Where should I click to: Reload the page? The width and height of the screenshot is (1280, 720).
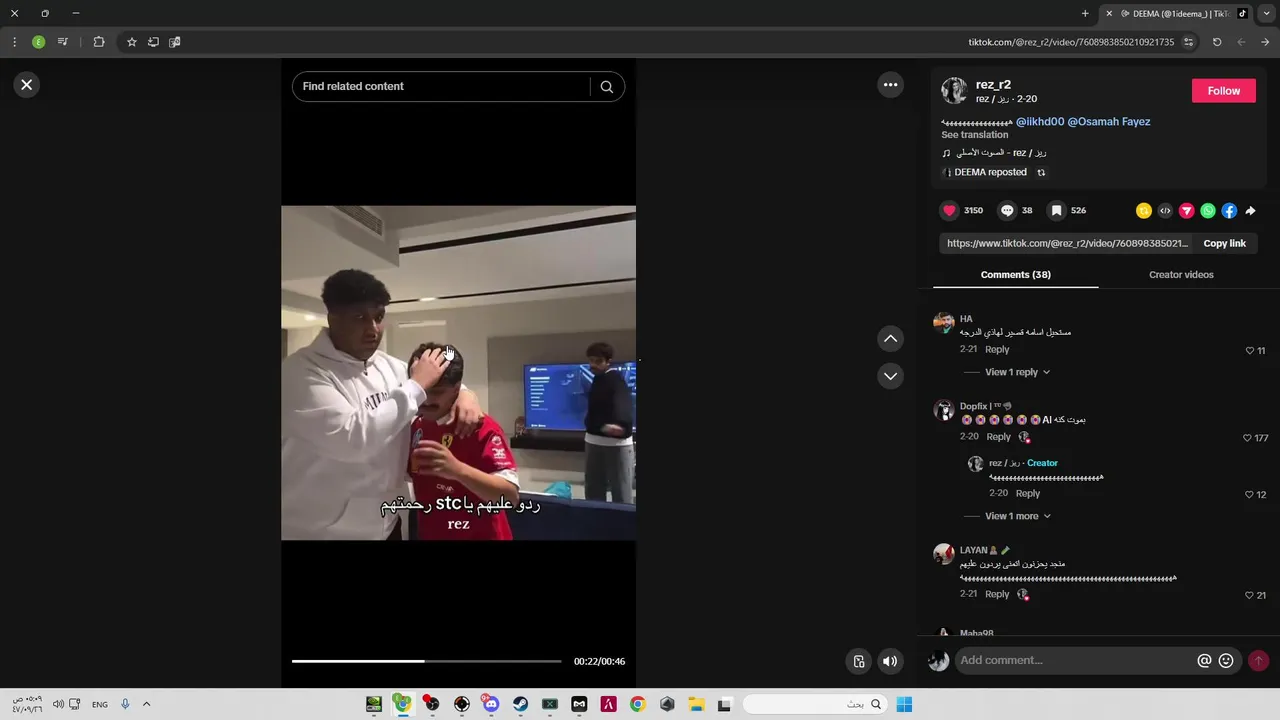point(1217,42)
